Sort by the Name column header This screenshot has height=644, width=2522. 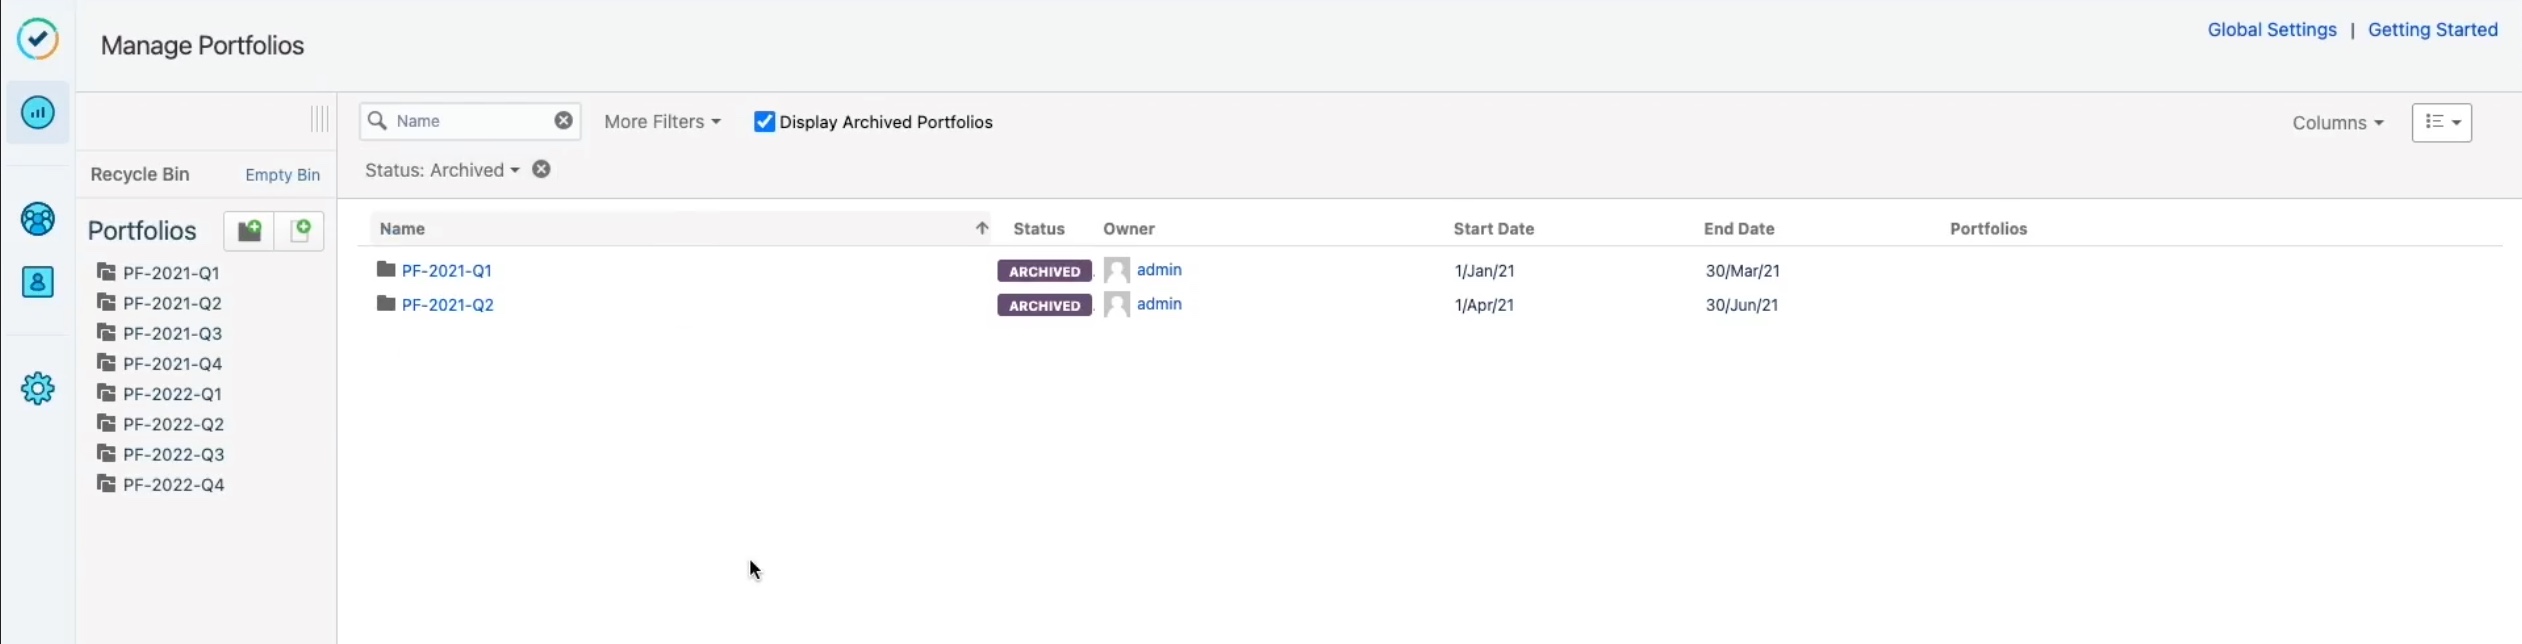click(x=403, y=229)
